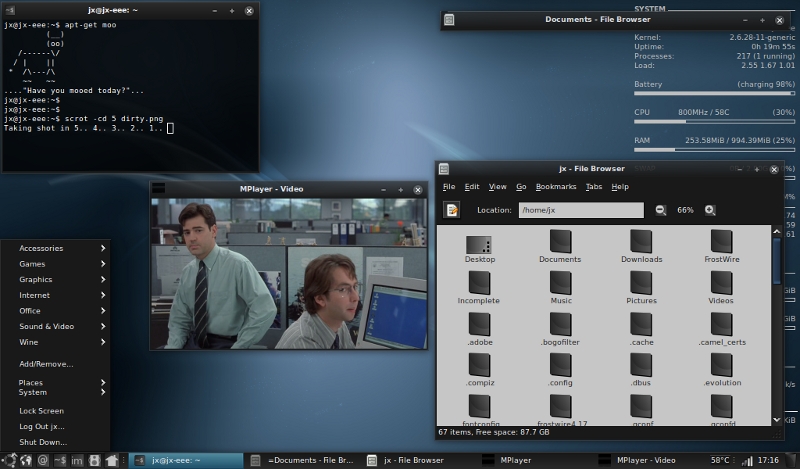Image resolution: width=800 pixels, height=469 pixels.
Task: Switch to Documents - File Browser taskbar button
Action: pyautogui.click(x=303, y=460)
